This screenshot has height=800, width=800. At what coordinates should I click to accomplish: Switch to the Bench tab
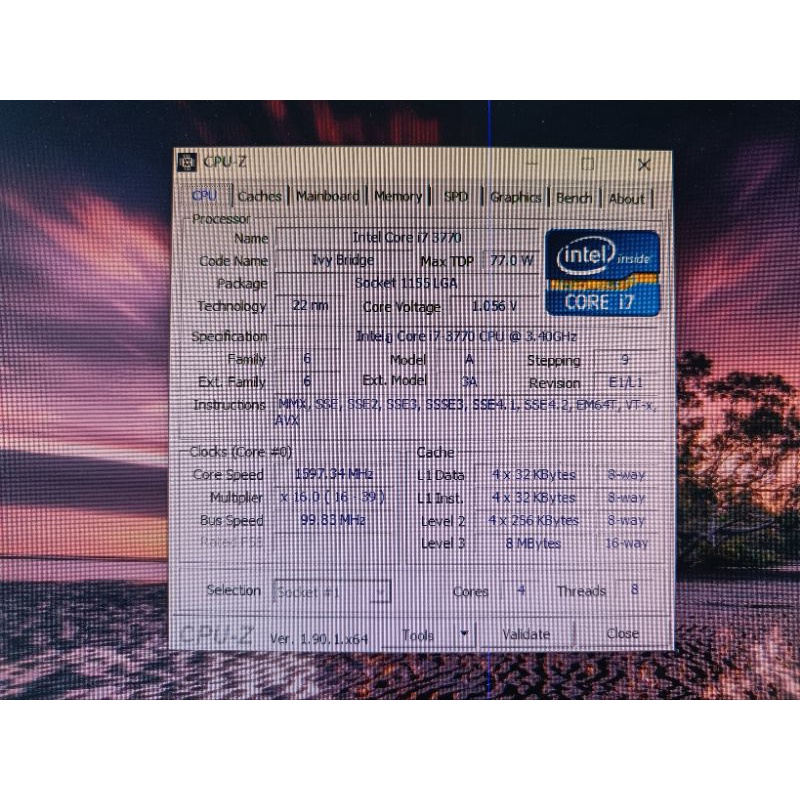(574, 198)
